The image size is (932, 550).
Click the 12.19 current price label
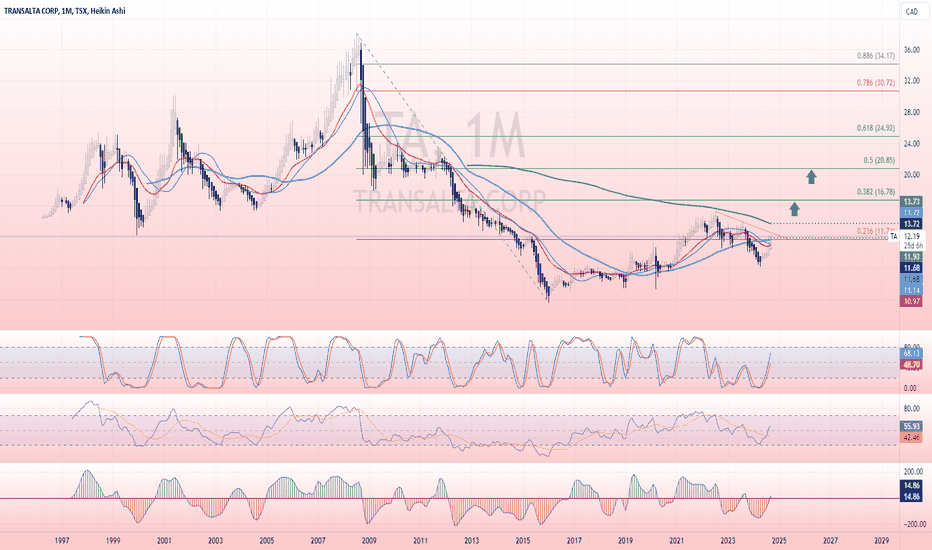pyautogui.click(x=911, y=237)
